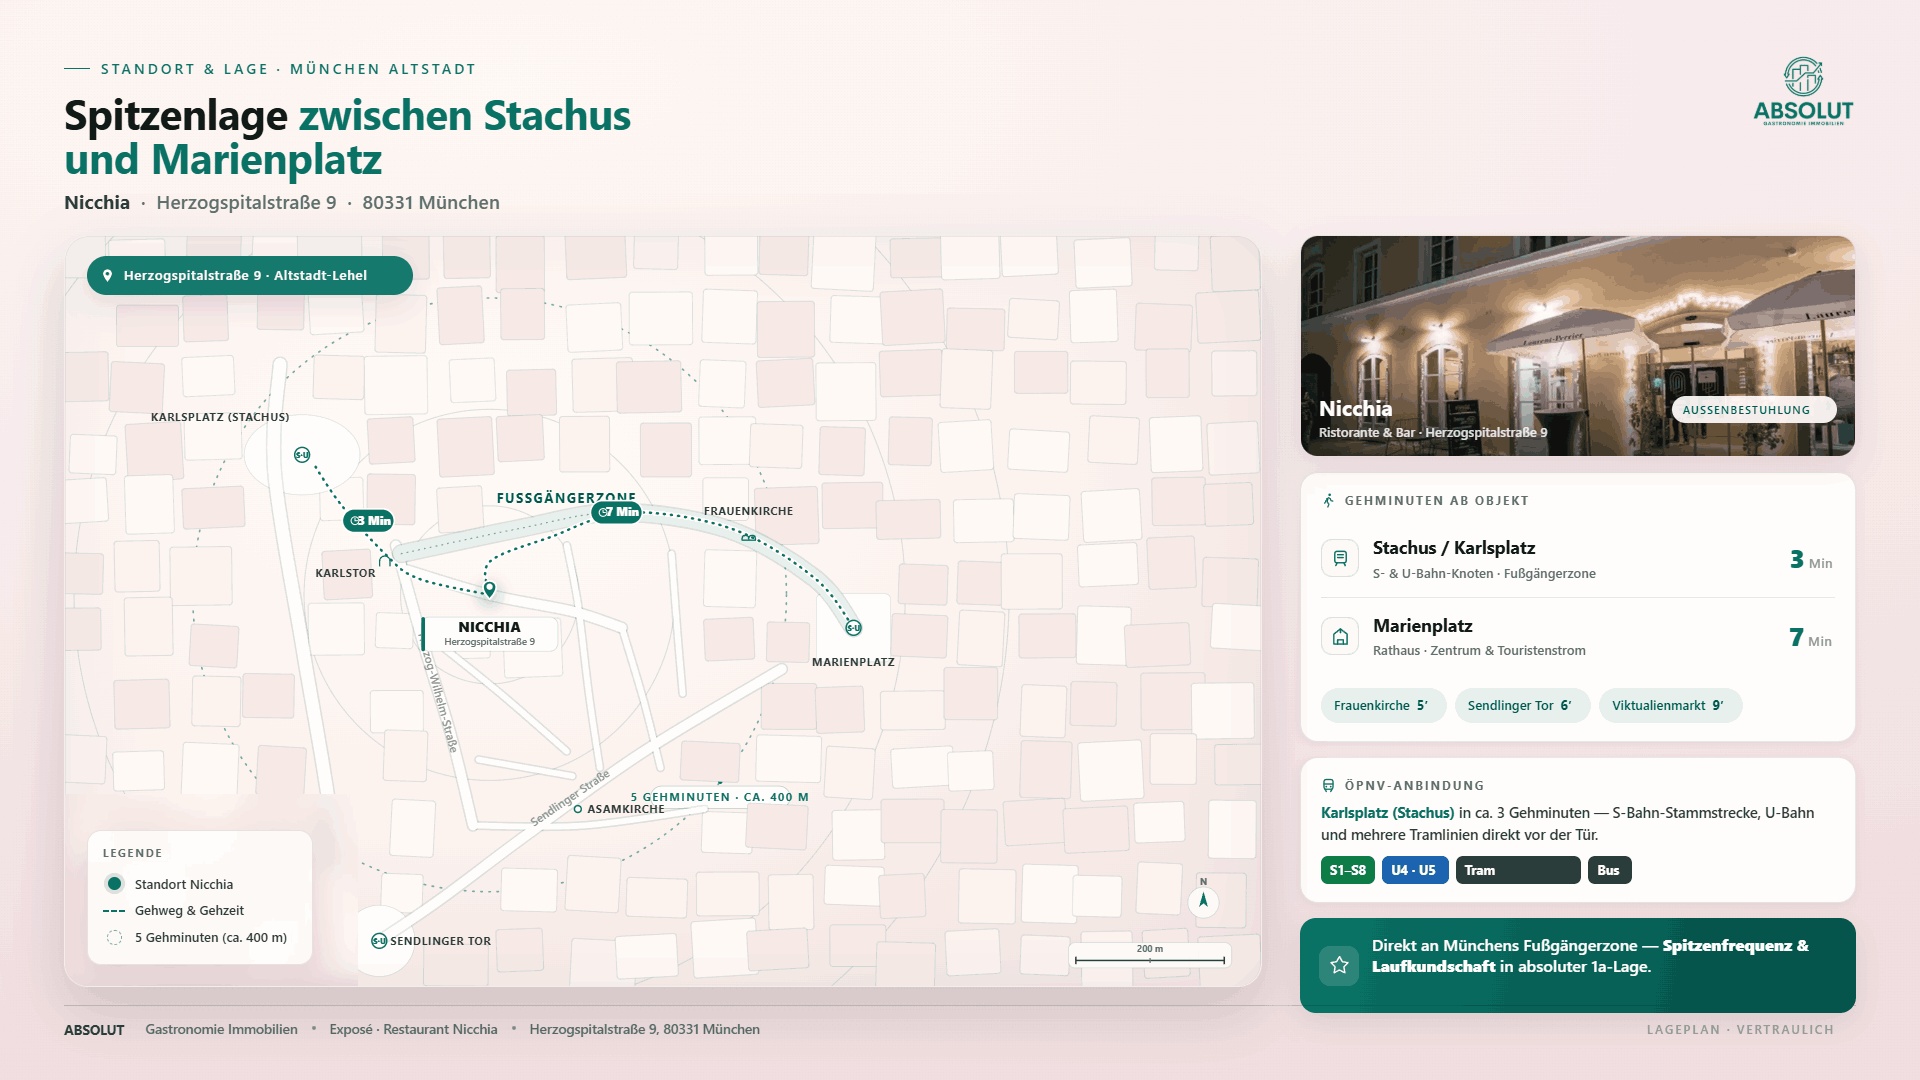Click the Herzogspitalstraße 9 · Altstadt-Lehel pill
1920x1080 pixels.
coord(250,276)
